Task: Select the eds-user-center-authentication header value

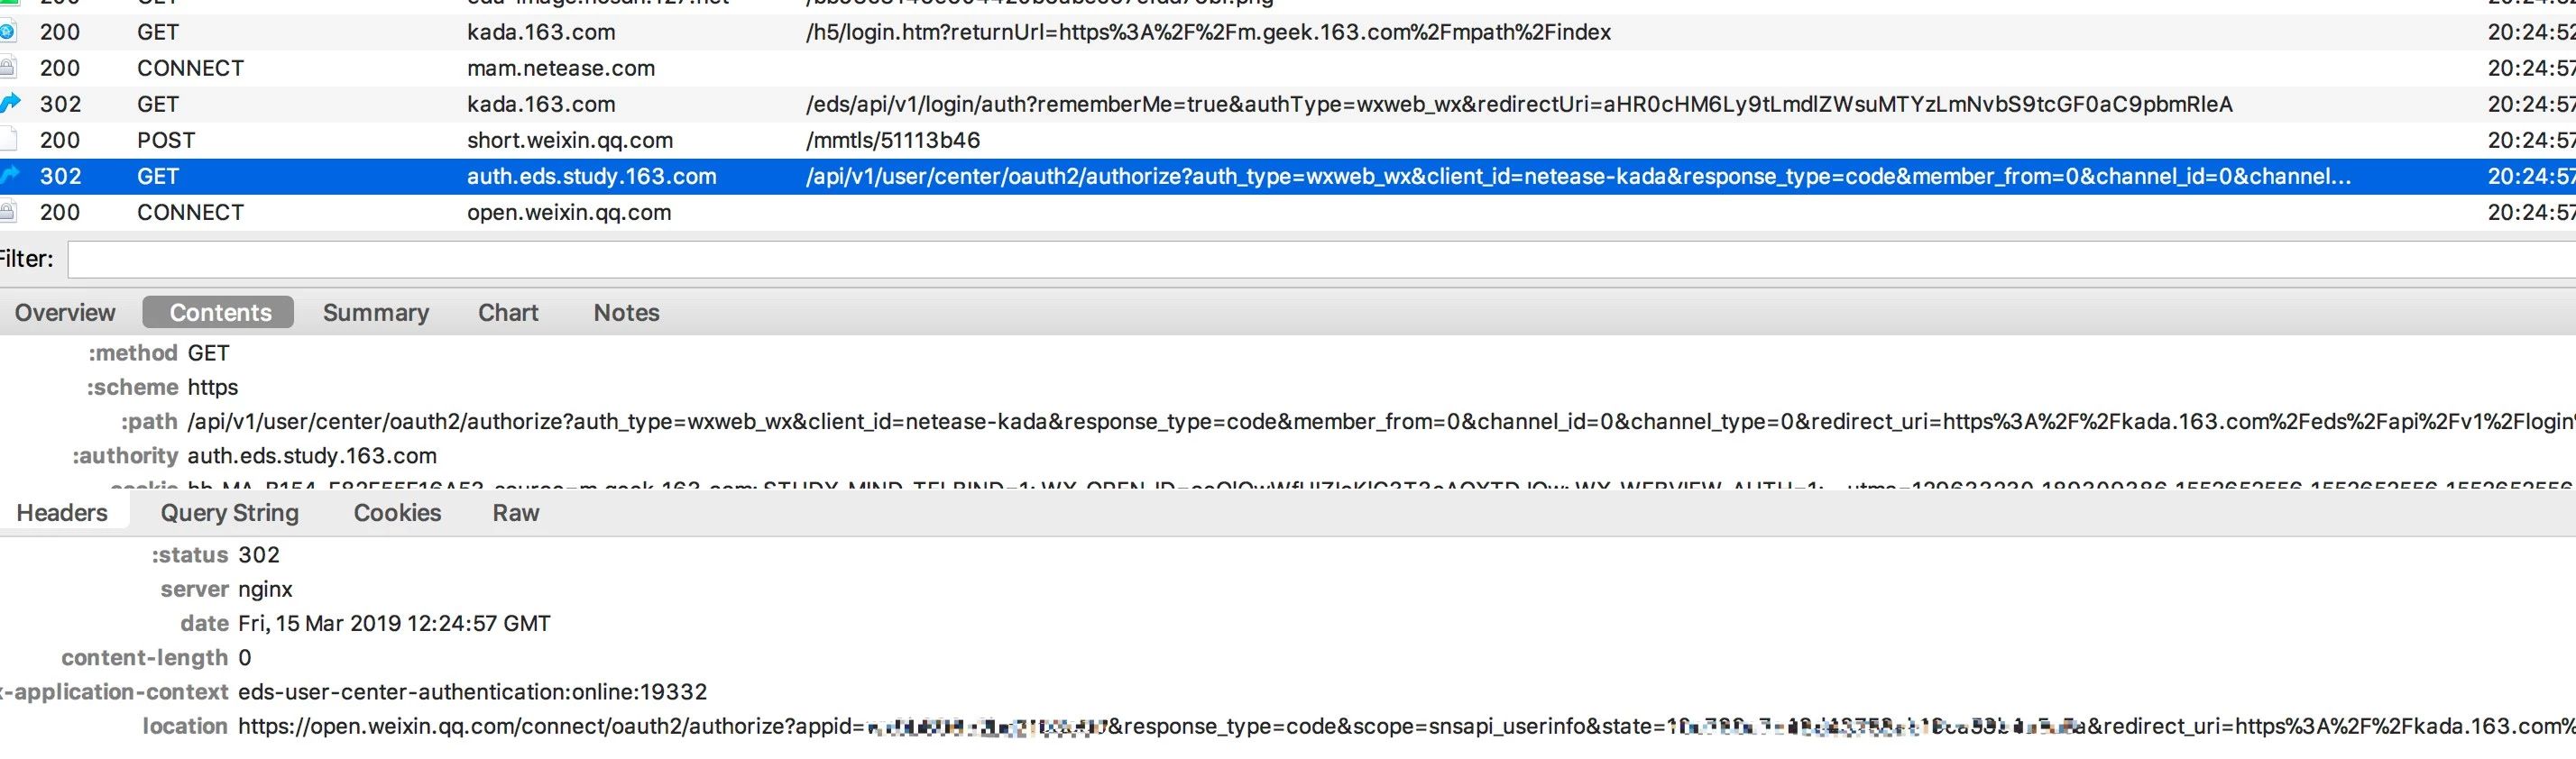Action: (472, 691)
